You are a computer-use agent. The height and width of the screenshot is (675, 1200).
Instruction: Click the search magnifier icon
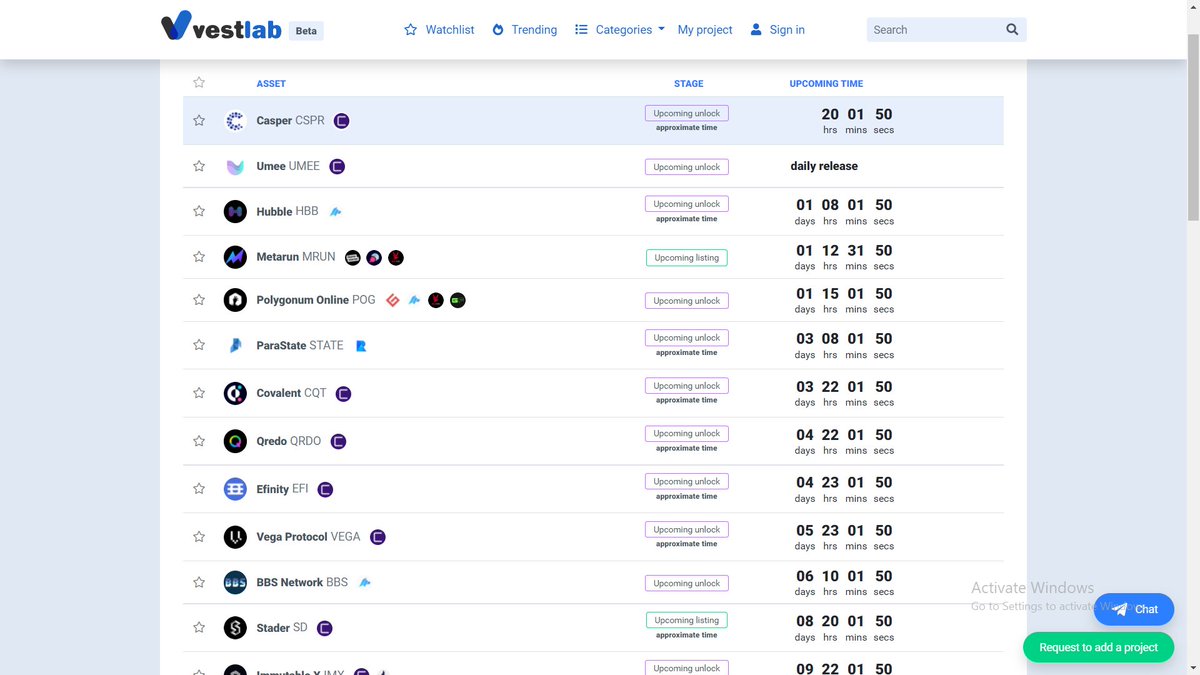click(1012, 30)
